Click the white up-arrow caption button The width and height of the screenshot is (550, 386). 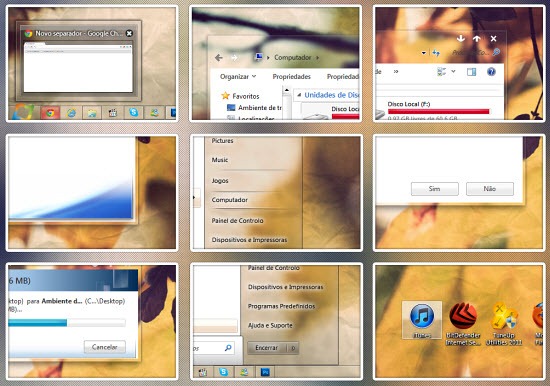[477, 38]
